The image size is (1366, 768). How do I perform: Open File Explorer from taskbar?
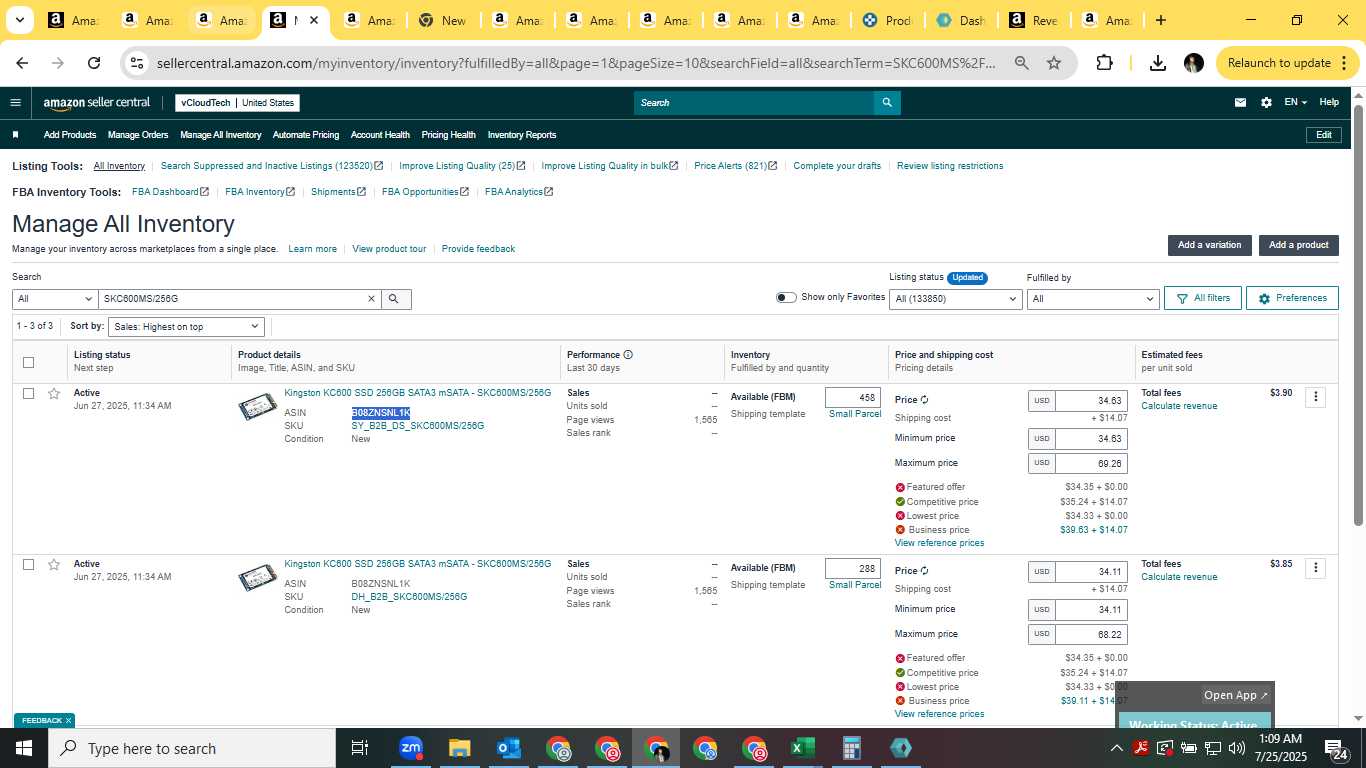pyautogui.click(x=459, y=748)
